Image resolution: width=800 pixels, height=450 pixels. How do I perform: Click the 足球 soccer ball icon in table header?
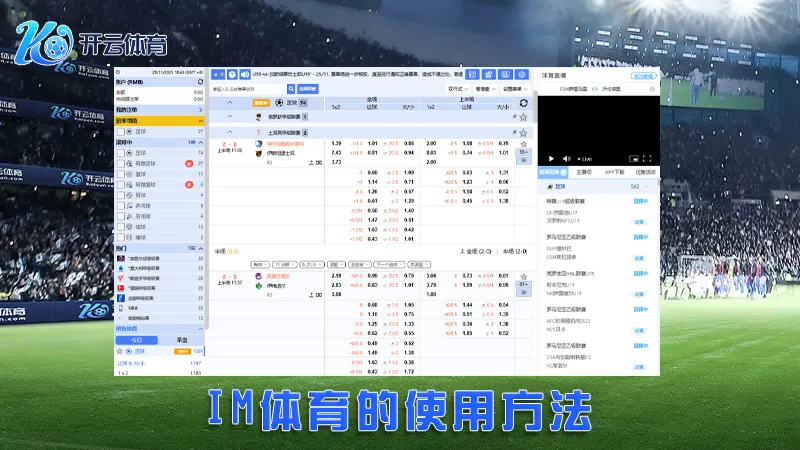(279, 103)
